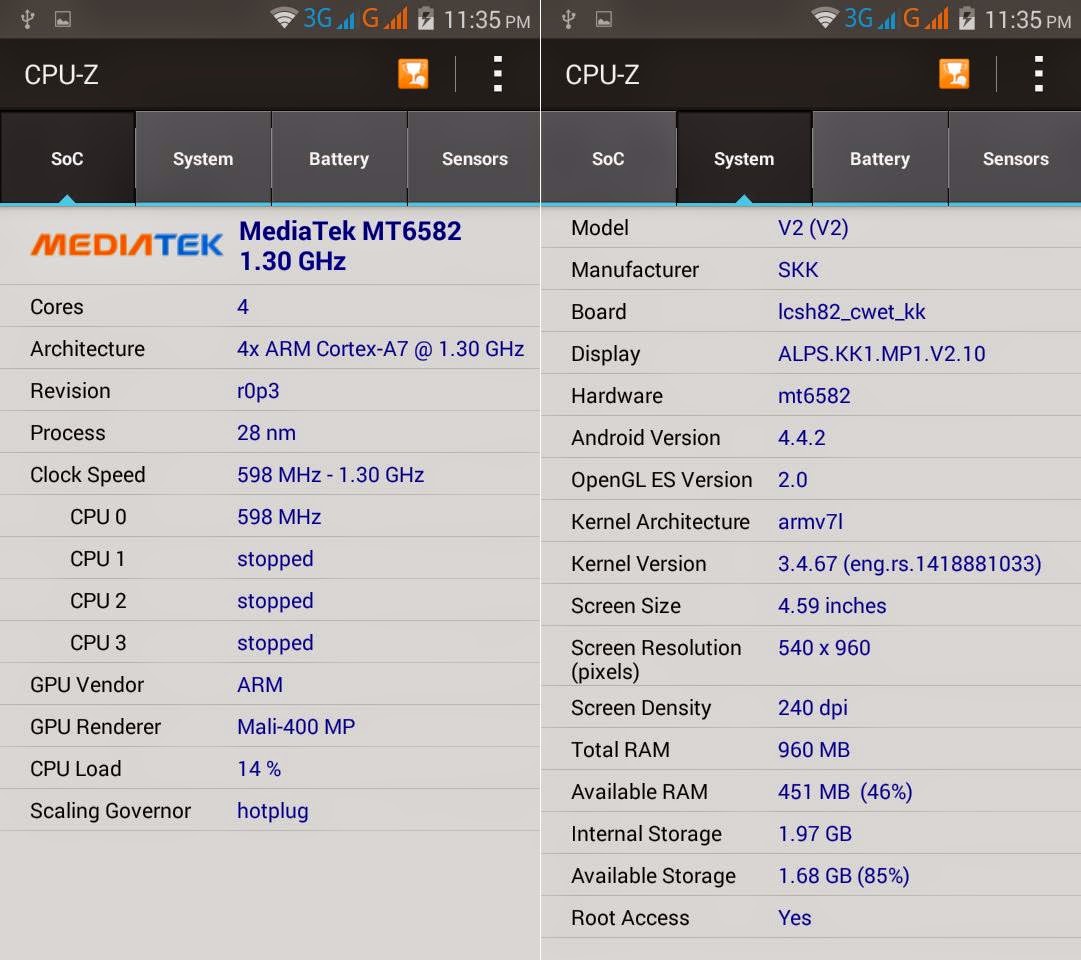Tap picture notification icon in right status bar
1081x960 pixels.
[x=604, y=19]
